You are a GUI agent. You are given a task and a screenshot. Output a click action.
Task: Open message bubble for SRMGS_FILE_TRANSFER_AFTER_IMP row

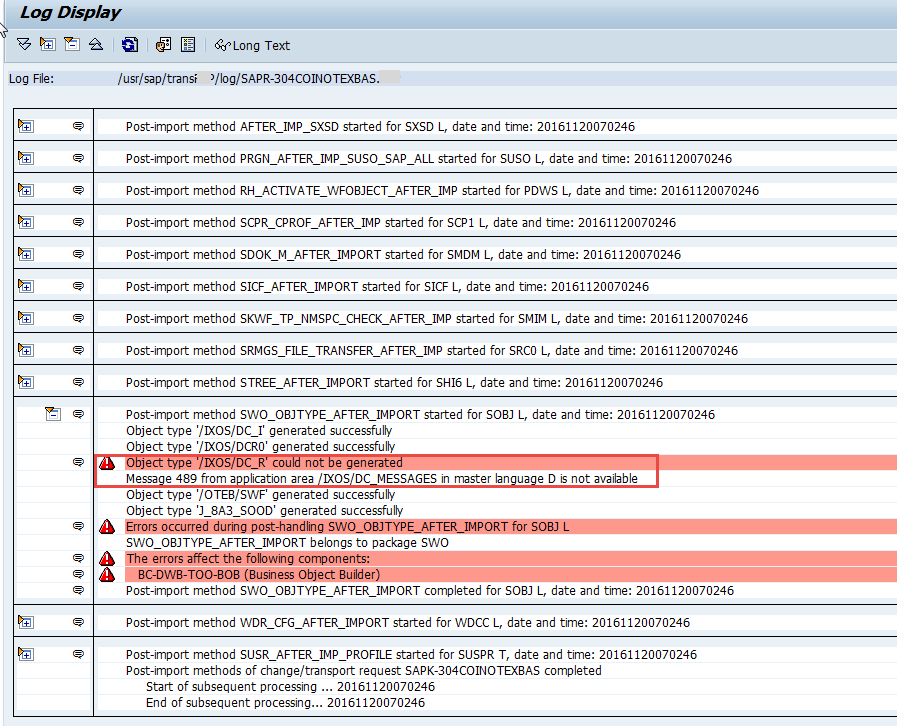pyautogui.click(x=78, y=350)
